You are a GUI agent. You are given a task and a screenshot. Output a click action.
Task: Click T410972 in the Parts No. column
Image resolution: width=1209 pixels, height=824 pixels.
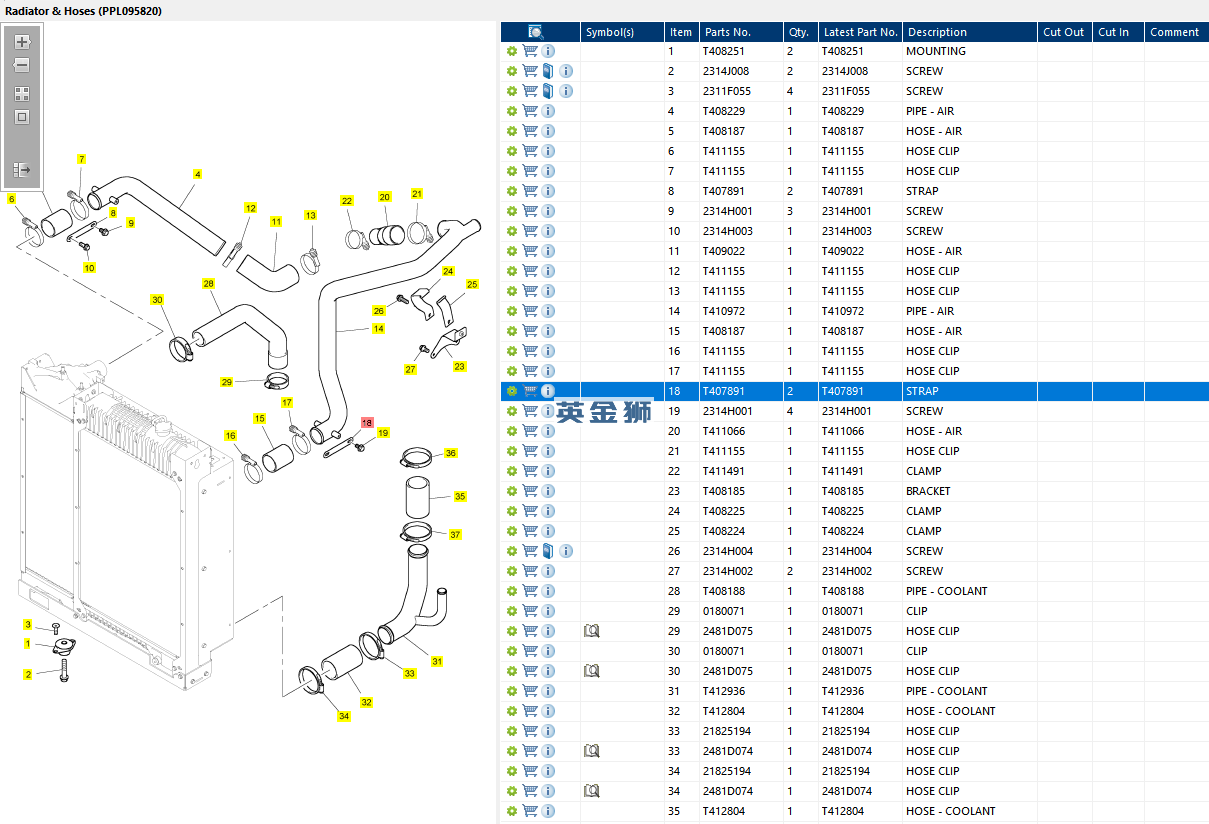724,311
